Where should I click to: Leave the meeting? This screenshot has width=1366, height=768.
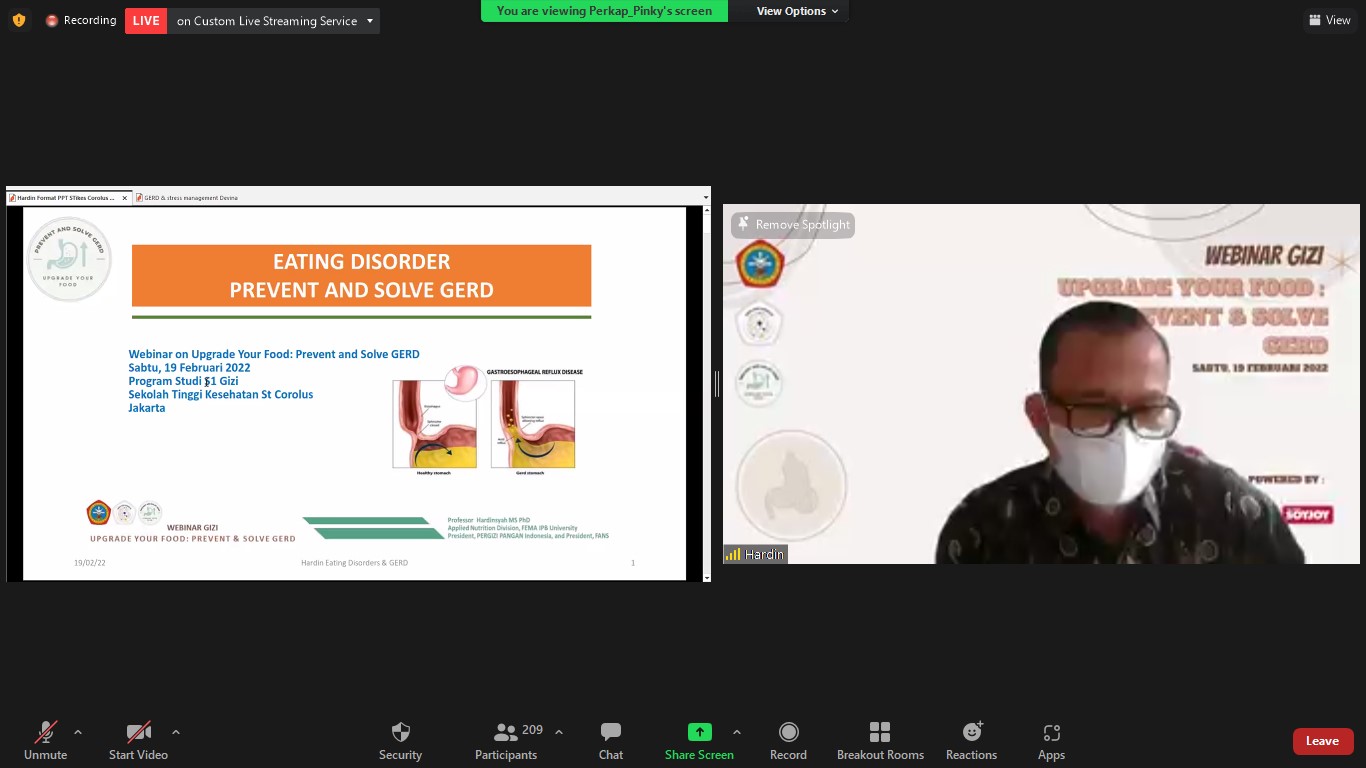pos(1322,741)
